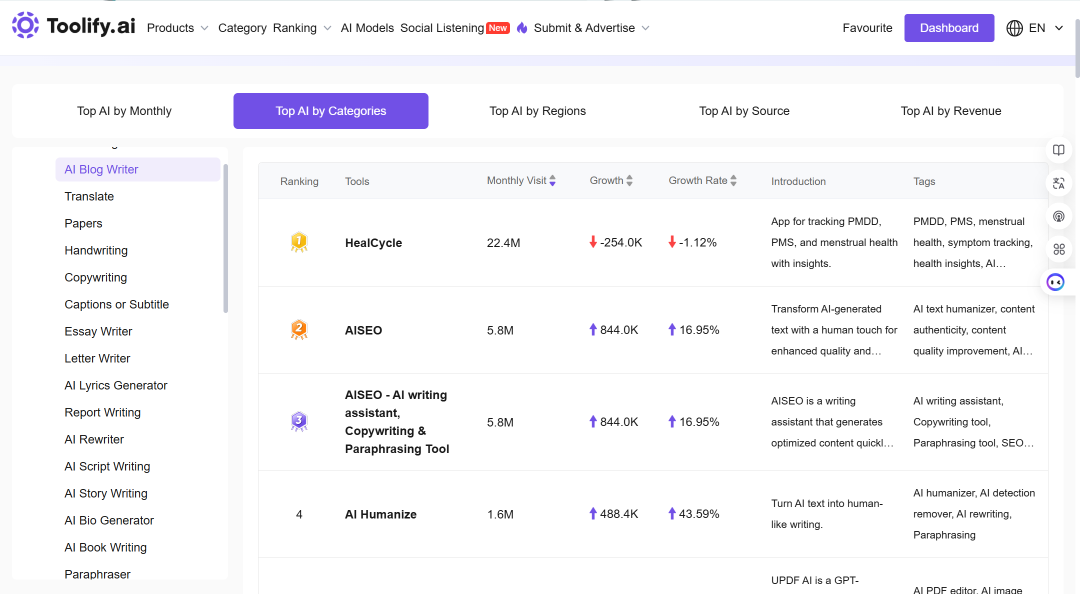This screenshot has height=594, width=1080.
Task: Click the Favourite link
Action: (867, 28)
